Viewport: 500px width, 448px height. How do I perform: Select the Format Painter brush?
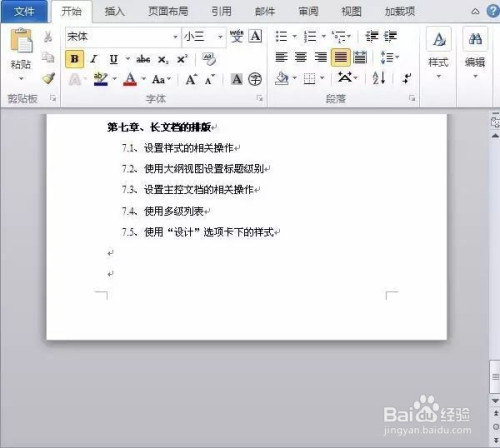point(49,79)
